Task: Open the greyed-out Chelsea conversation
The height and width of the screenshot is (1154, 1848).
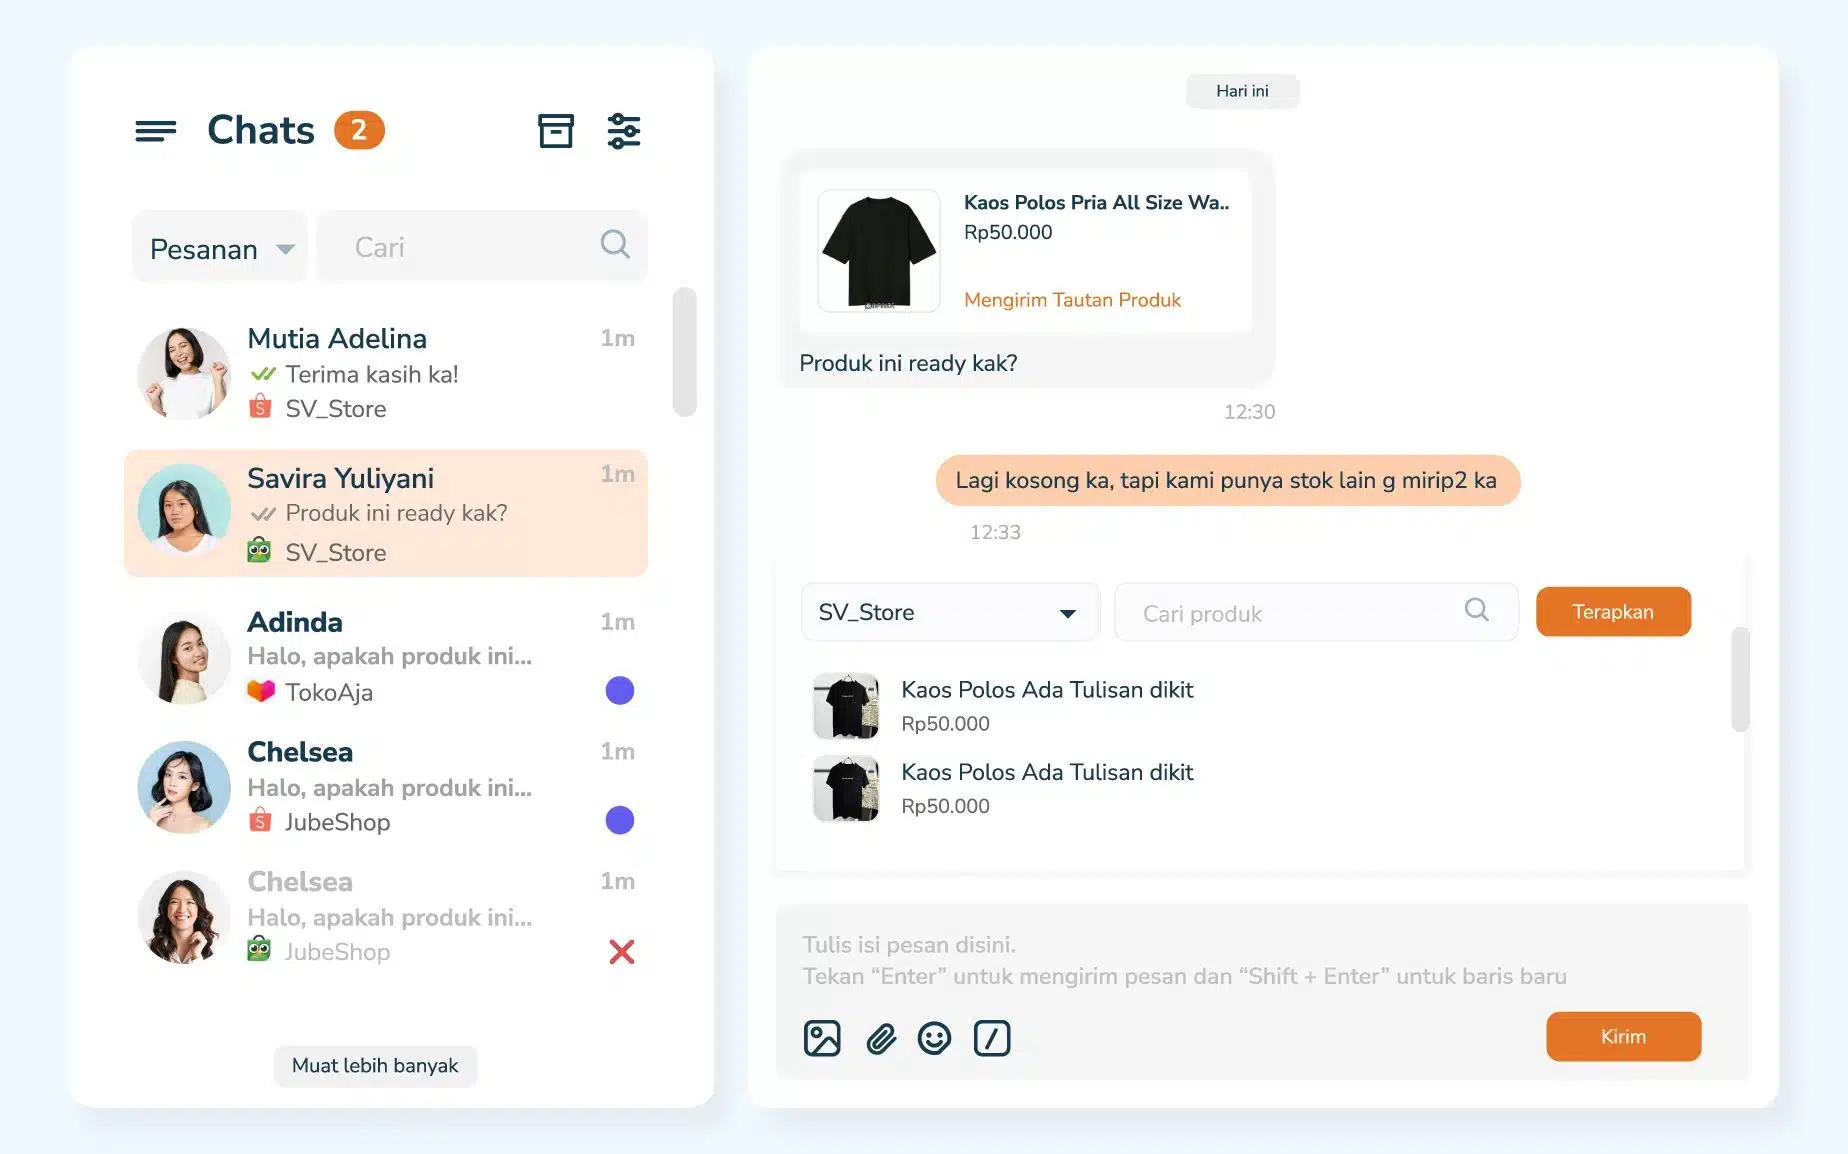Action: tap(386, 917)
